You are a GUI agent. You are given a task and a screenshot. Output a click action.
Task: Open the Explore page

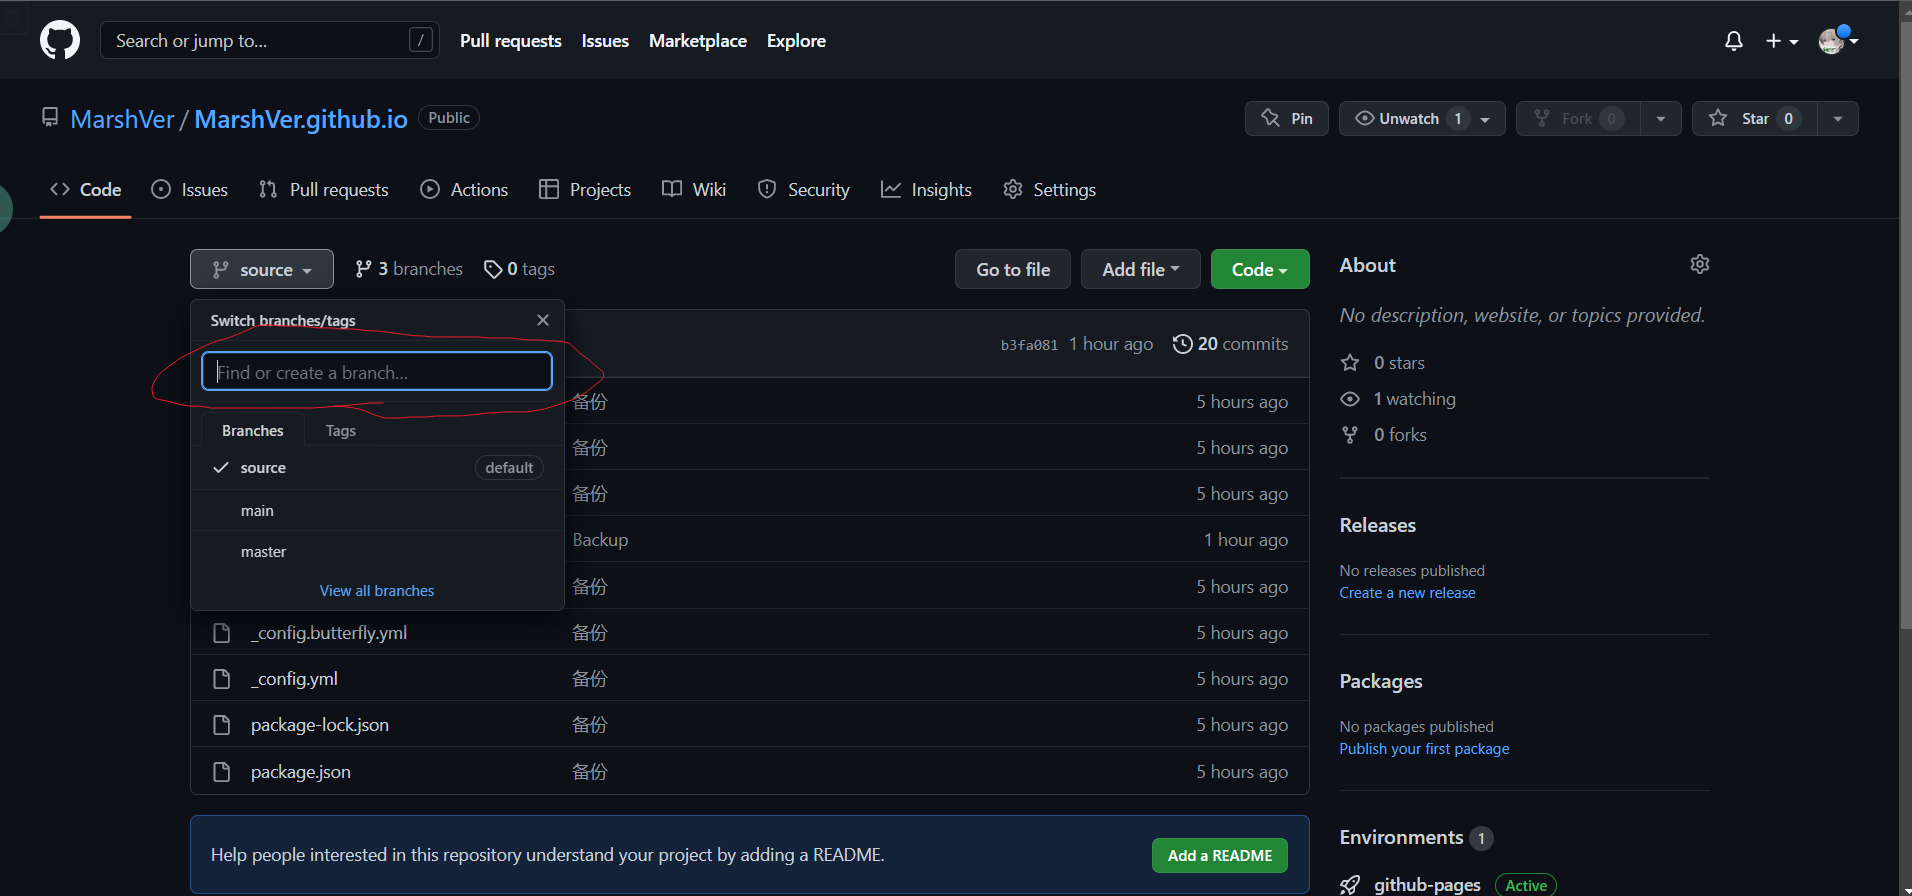[x=796, y=41]
